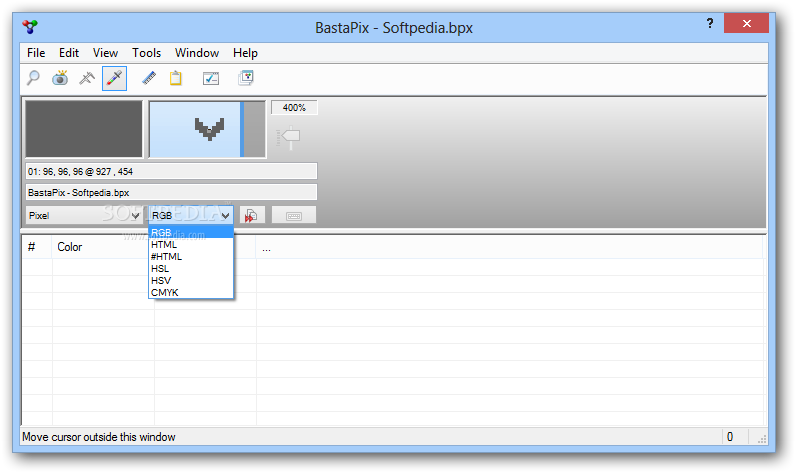Click the magnified pixel preview thumbnail
The image size is (796, 473).
click(207, 129)
